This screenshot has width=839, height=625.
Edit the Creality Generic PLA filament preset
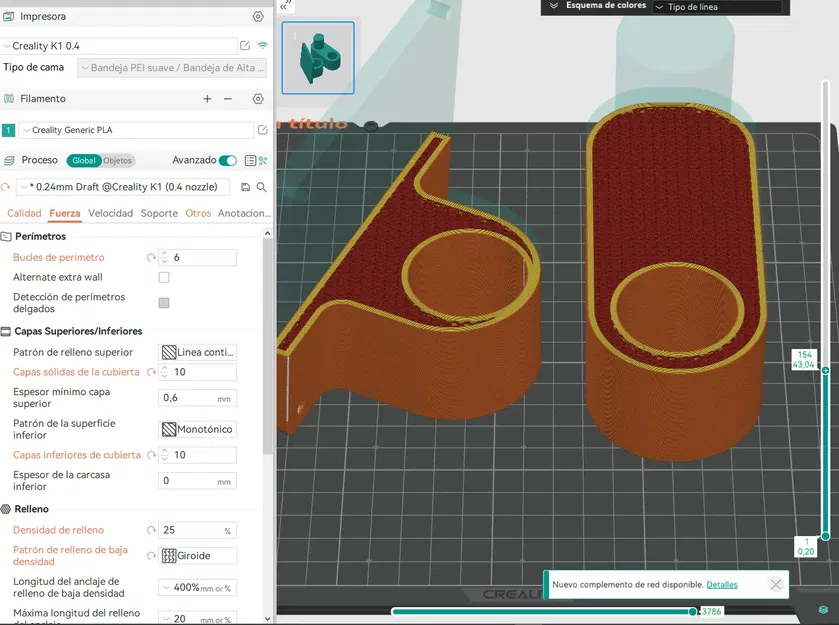tap(262, 130)
